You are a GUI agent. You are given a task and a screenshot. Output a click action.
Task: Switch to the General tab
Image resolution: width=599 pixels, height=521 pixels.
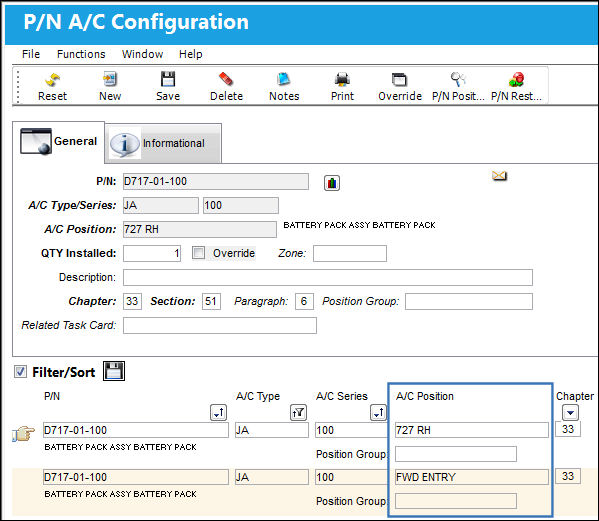pyautogui.click(x=58, y=141)
